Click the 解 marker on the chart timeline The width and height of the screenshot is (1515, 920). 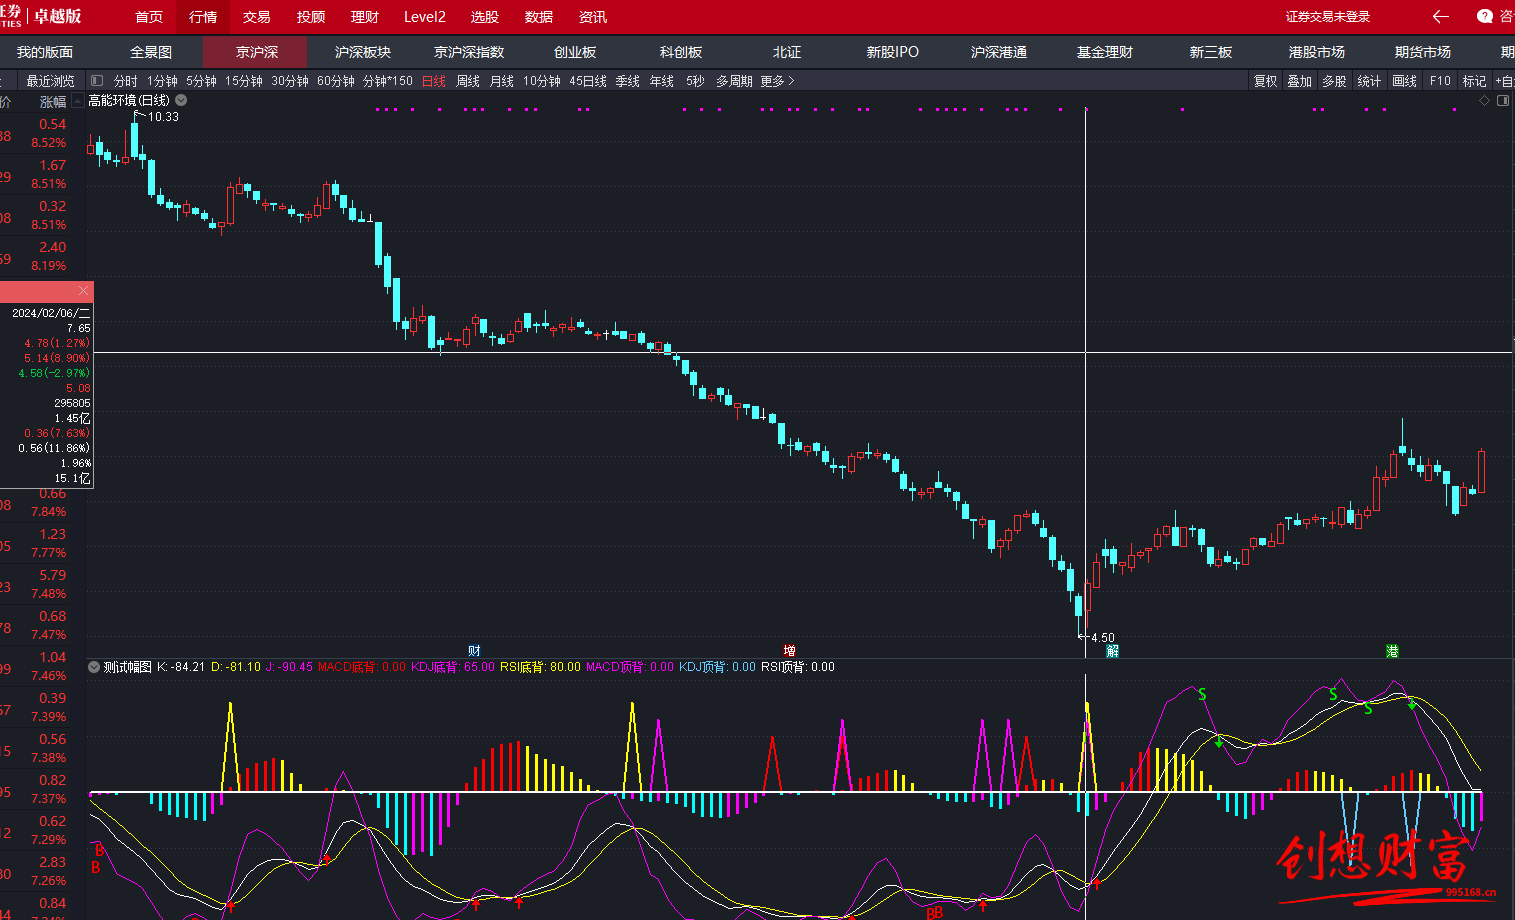(x=1112, y=651)
